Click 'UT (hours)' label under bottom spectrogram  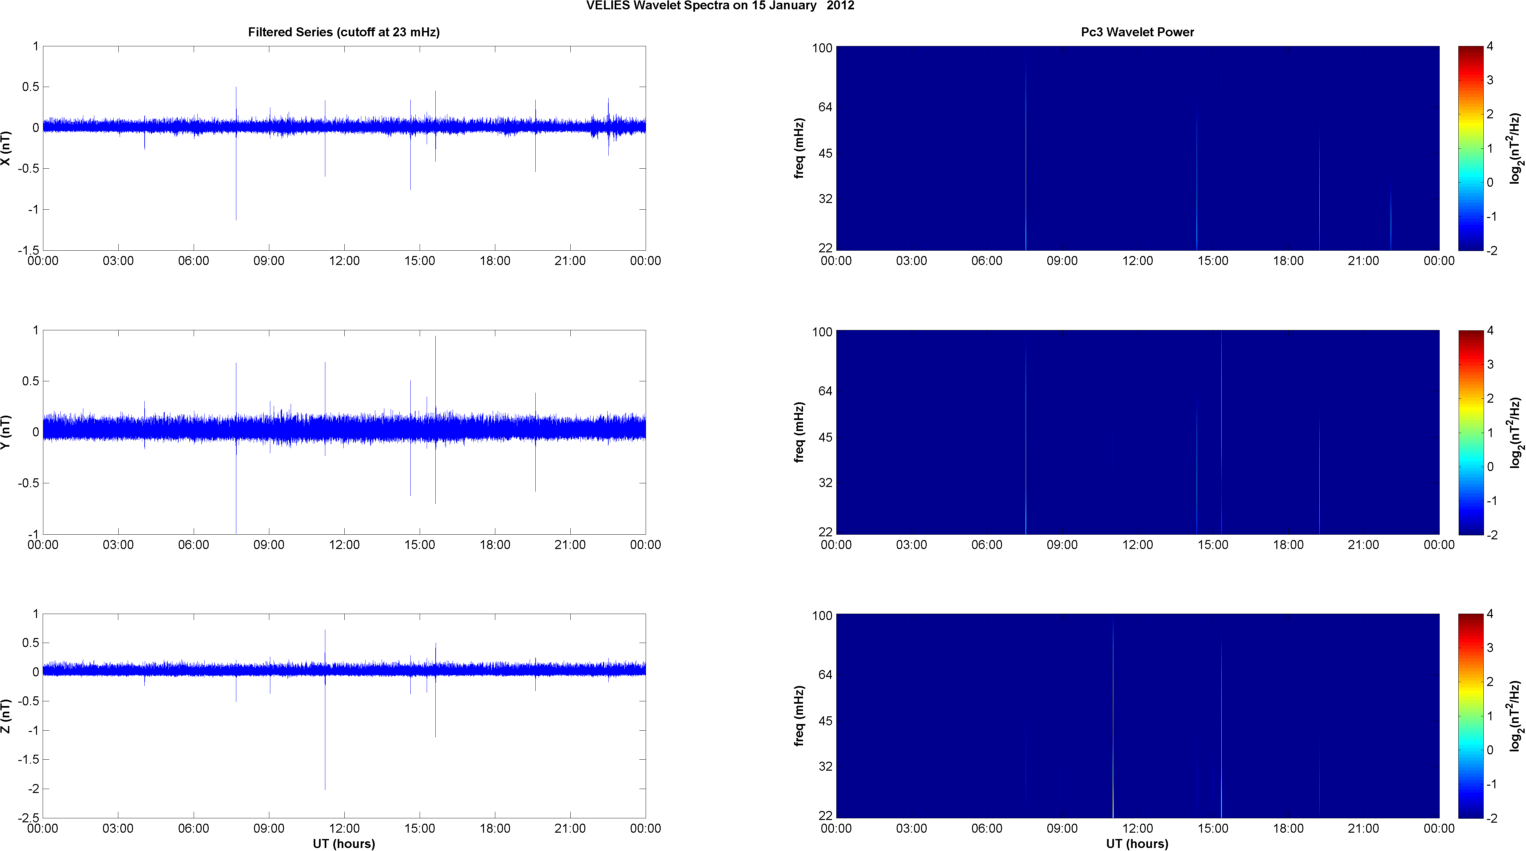pyautogui.click(x=1137, y=844)
